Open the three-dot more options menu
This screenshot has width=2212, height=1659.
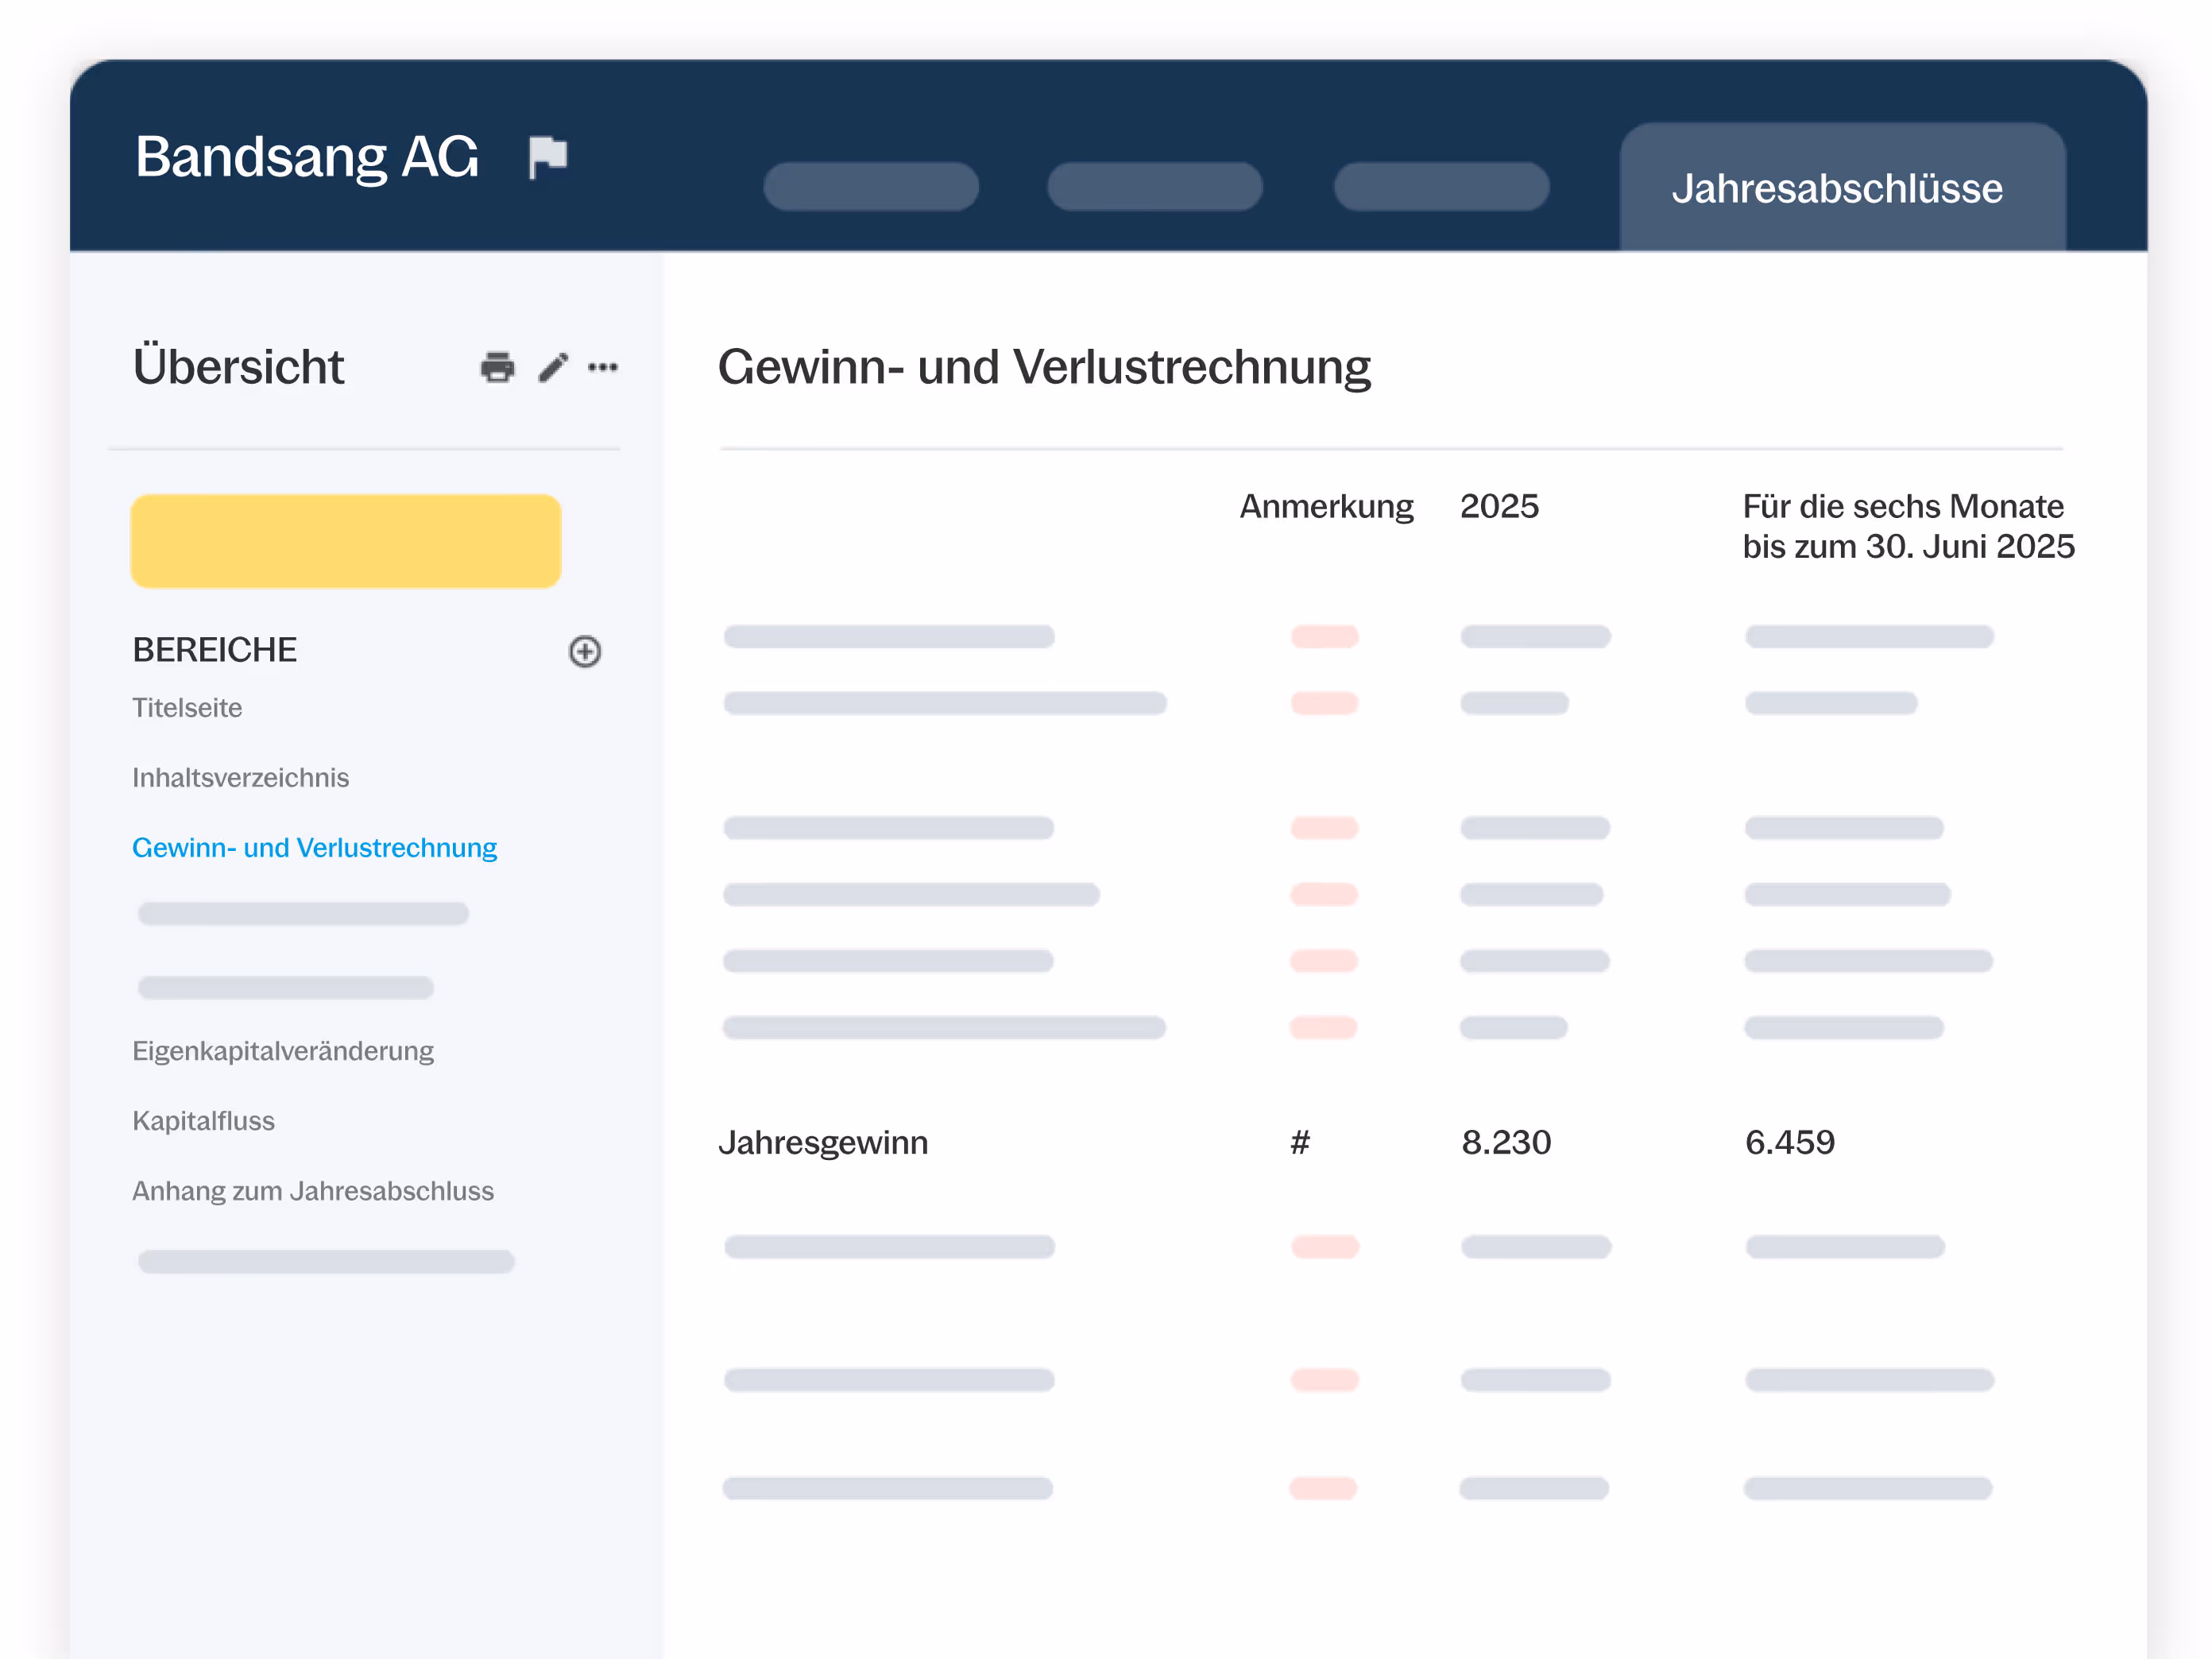603,367
